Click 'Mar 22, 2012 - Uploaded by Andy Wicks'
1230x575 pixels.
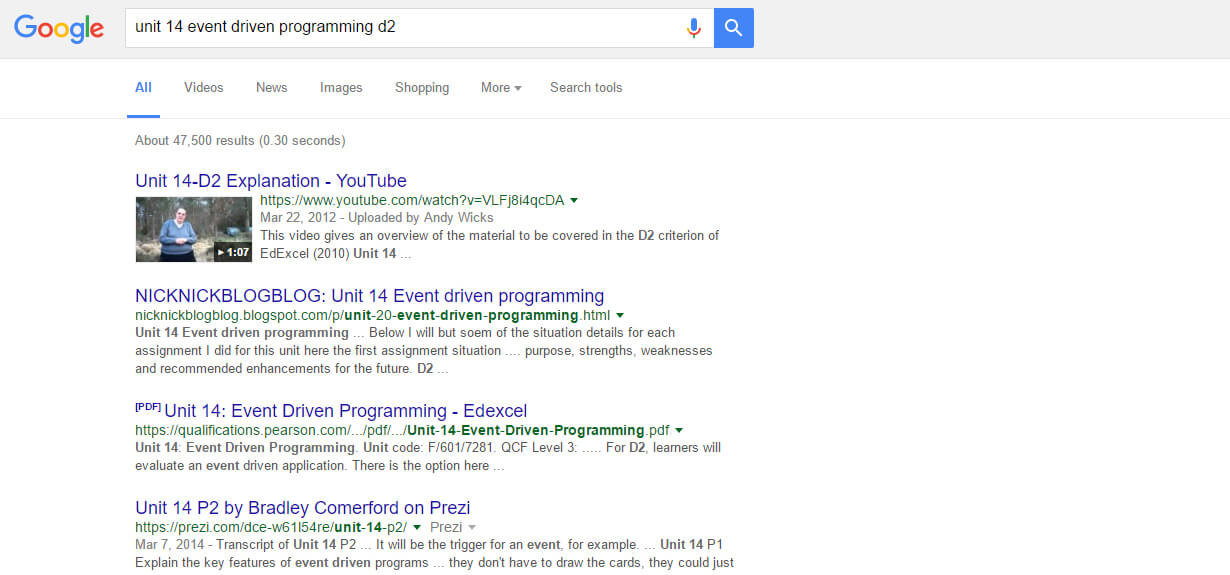coord(377,217)
